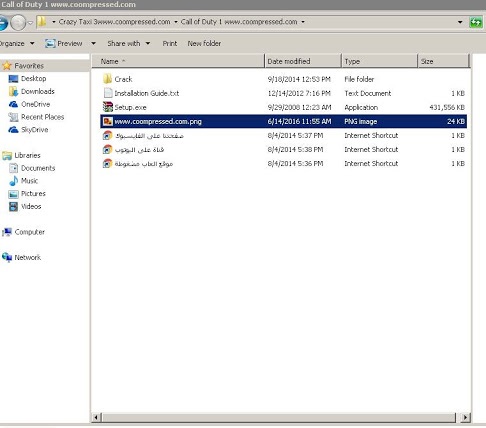Click the Print toolbar button
Screen dimensions: 486x428
170,43
